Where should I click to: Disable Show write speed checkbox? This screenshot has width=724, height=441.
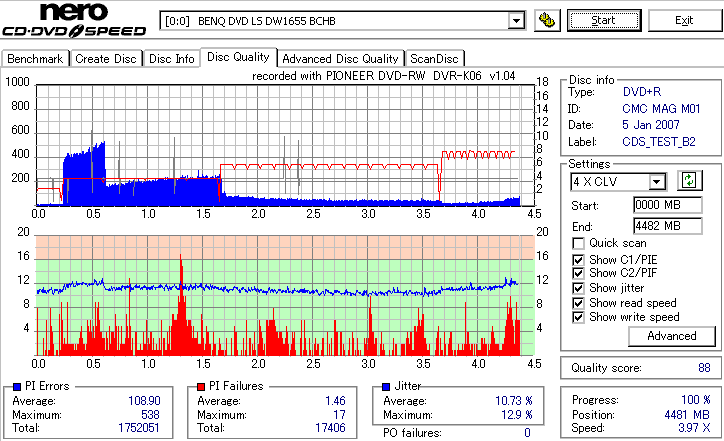coord(578,318)
